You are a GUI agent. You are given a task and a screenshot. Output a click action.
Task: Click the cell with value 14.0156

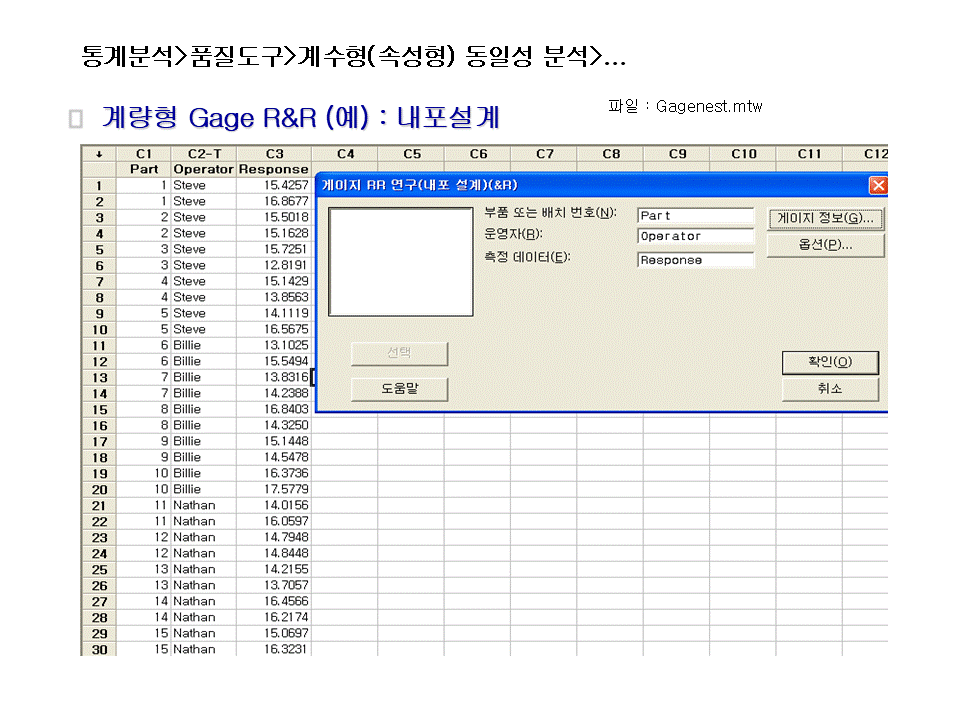pyautogui.click(x=274, y=505)
